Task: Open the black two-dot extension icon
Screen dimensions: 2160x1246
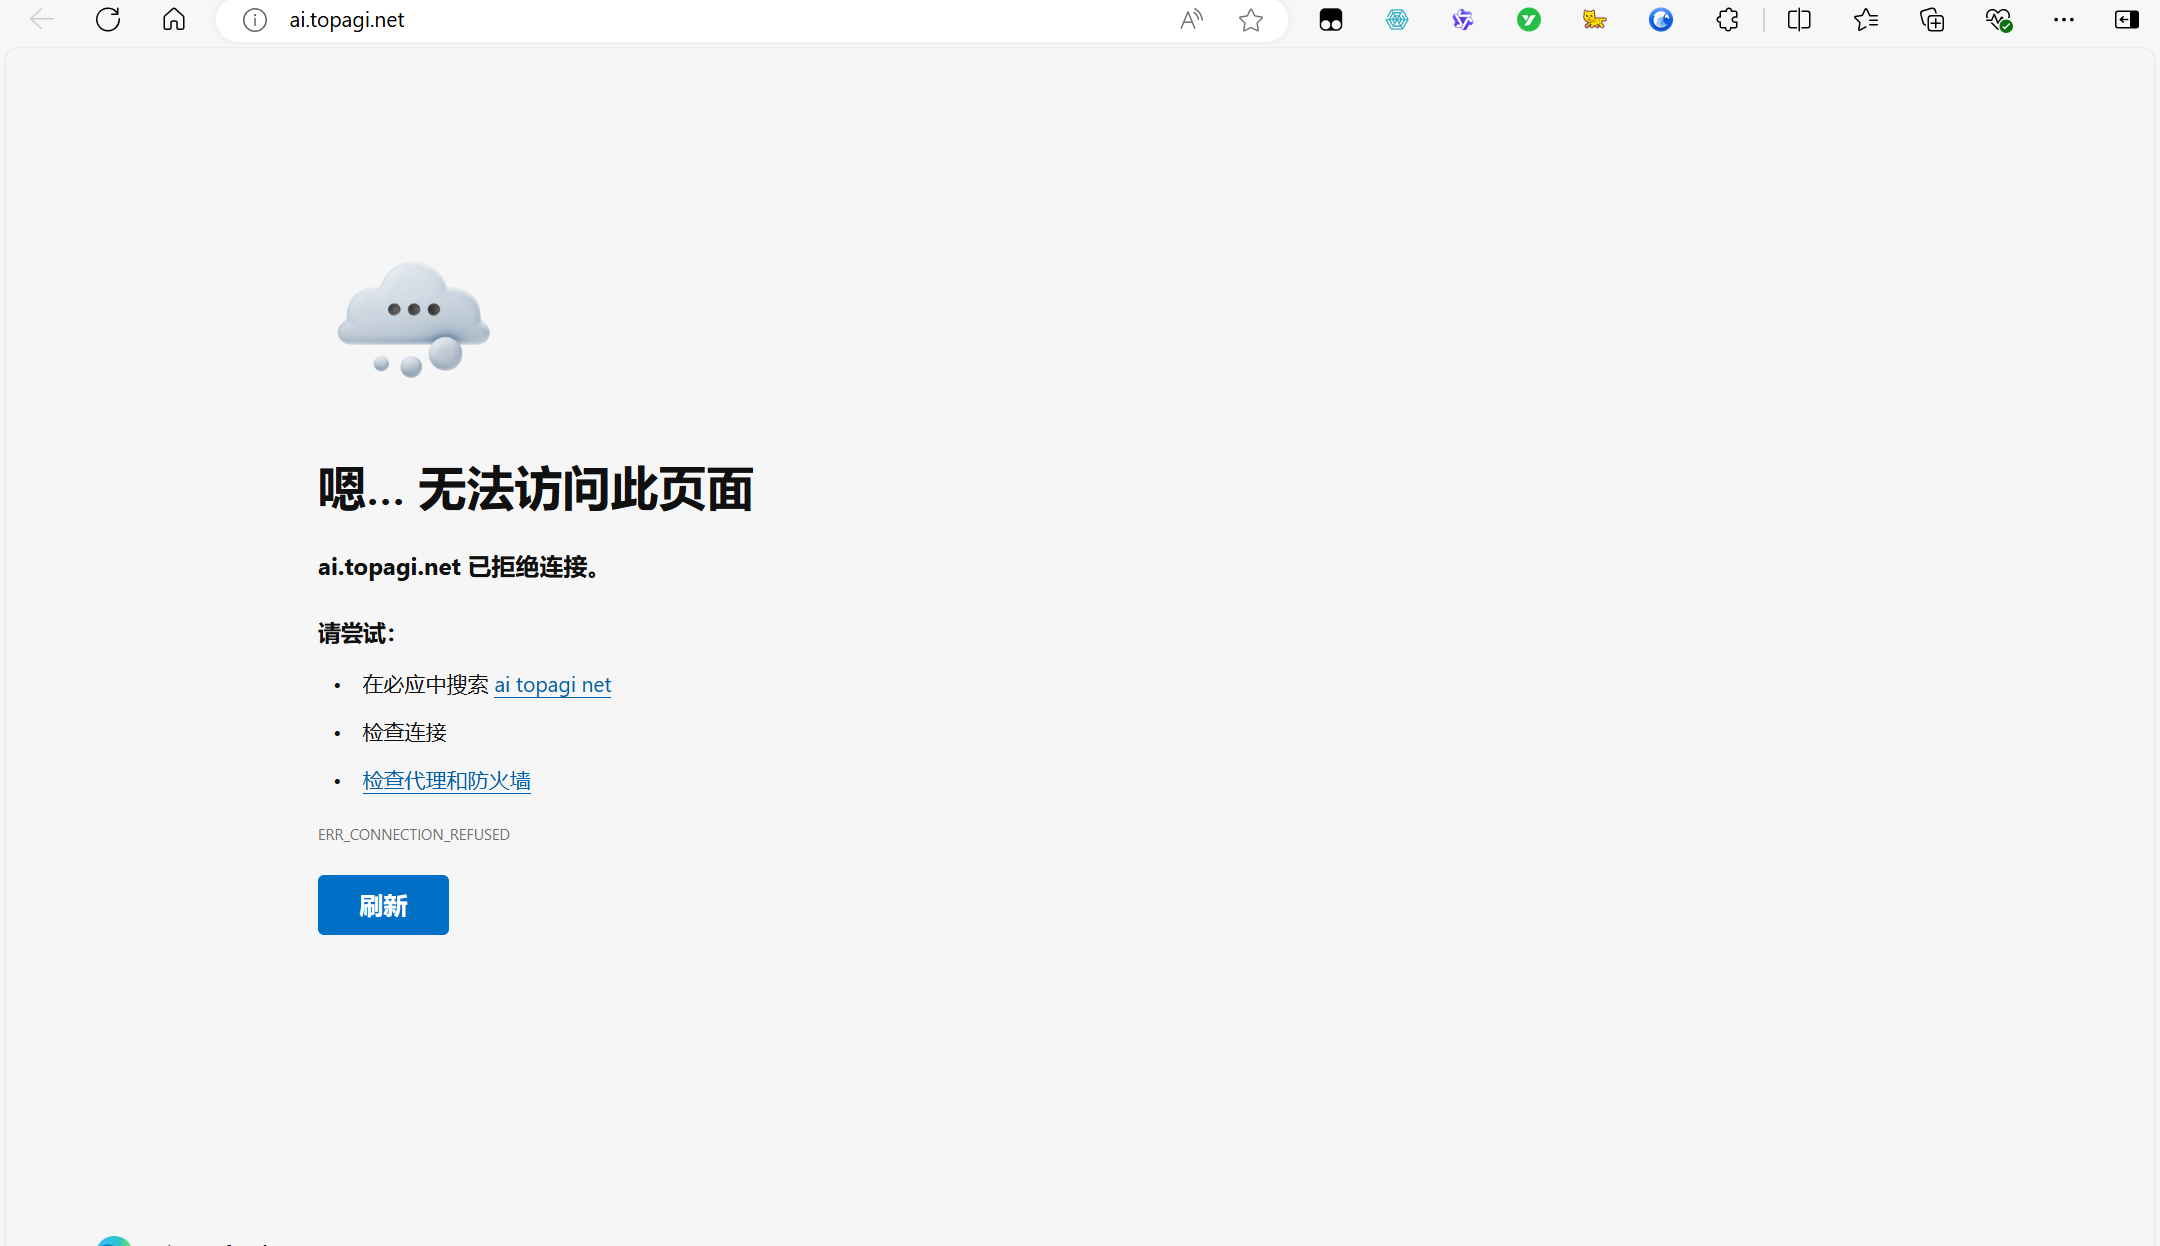Action: point(1331,20)
